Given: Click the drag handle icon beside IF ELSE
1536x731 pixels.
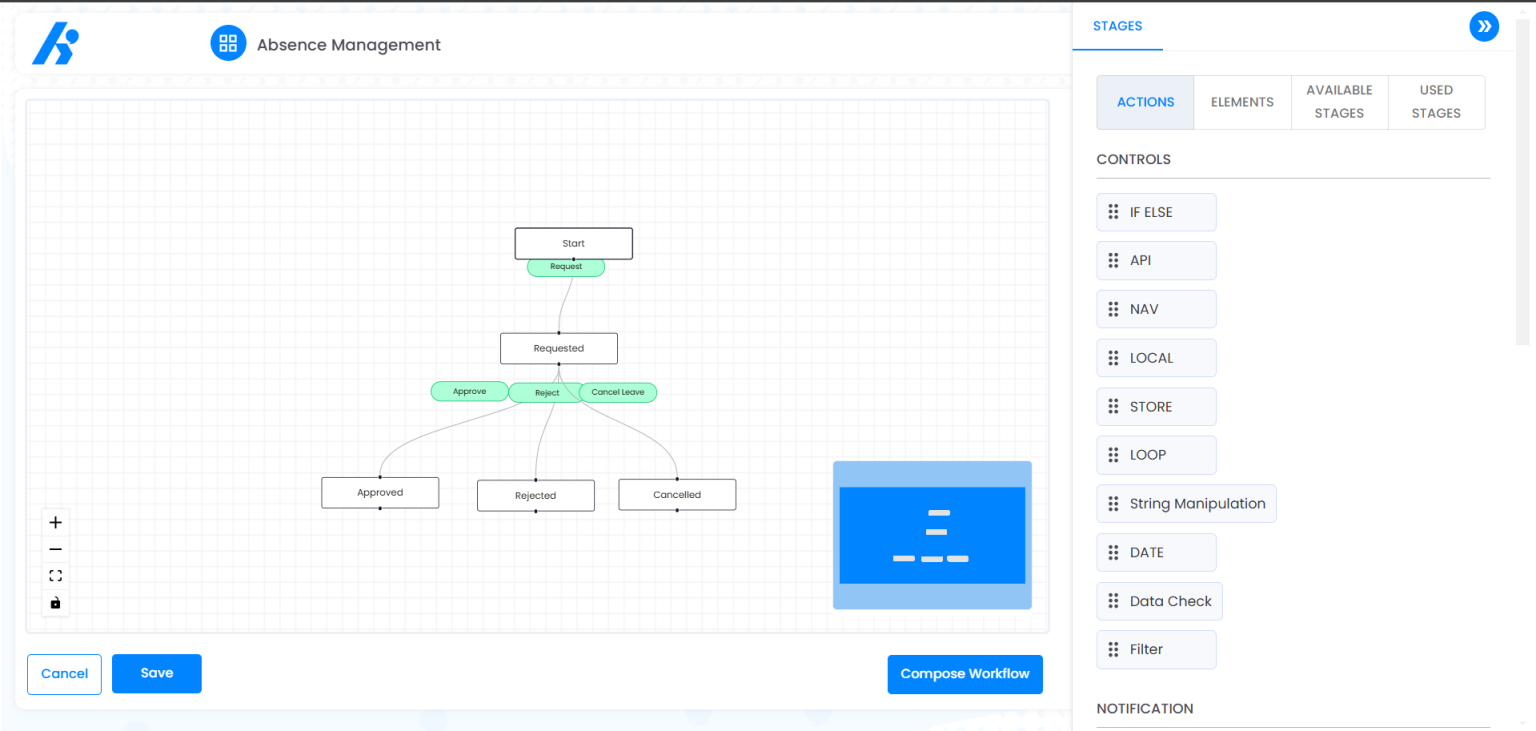Looking at the screenshot, I should tap(1113, 212).
